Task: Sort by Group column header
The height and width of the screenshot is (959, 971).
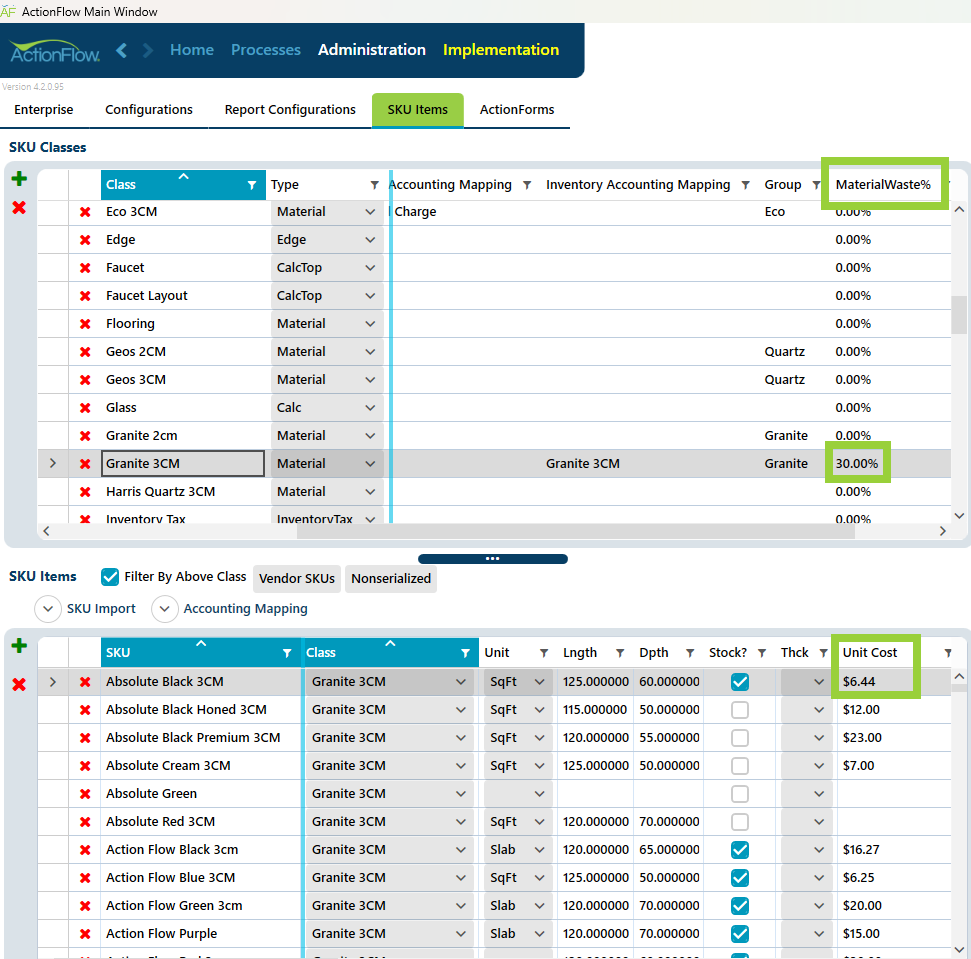Action: coord(783,184)
